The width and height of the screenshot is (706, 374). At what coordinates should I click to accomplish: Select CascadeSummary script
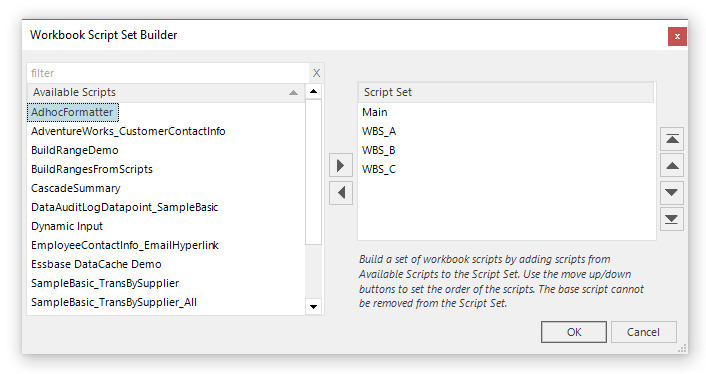click(x=76, y=188)
